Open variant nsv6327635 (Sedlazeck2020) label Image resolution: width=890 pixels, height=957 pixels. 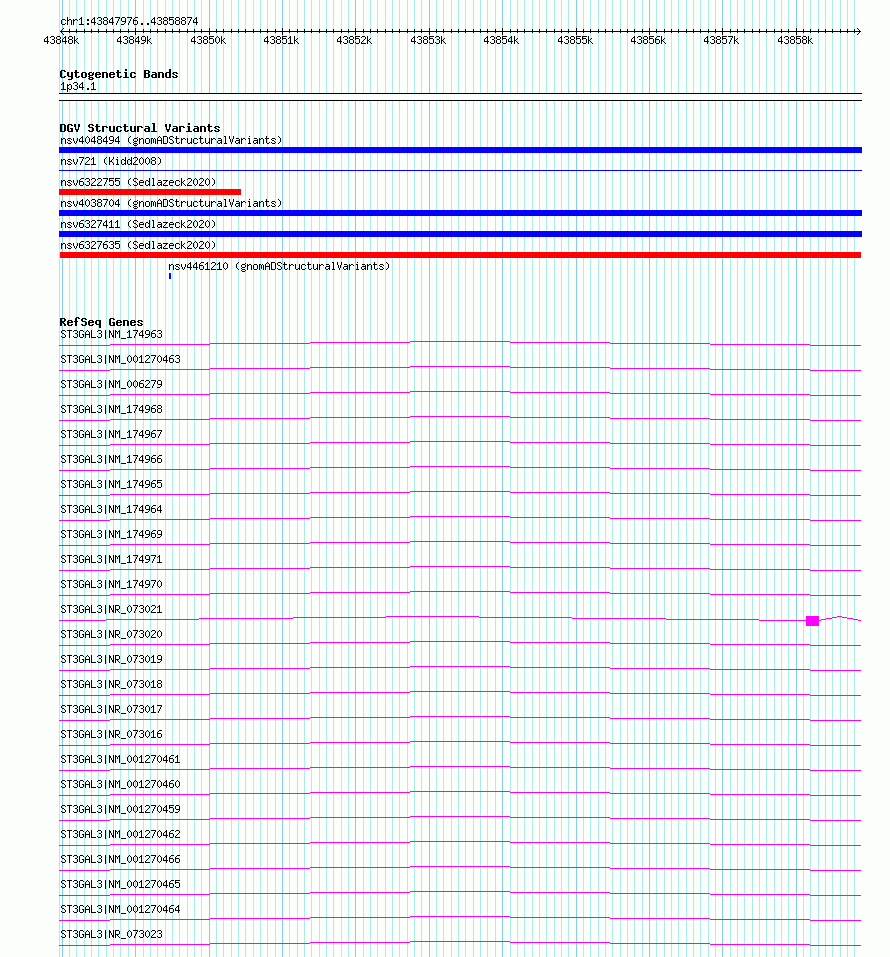pyautogui.click(x=138, y=245)
